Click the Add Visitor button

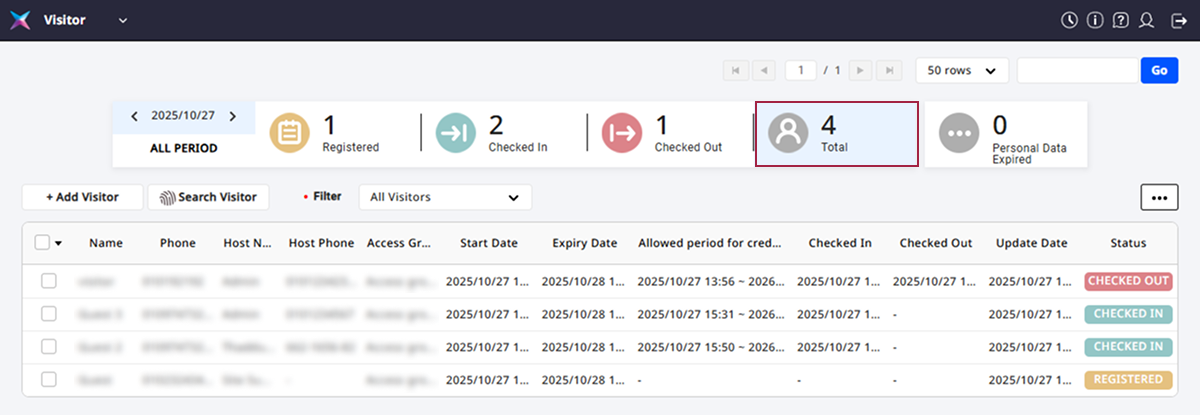click(x=82, y=197)
